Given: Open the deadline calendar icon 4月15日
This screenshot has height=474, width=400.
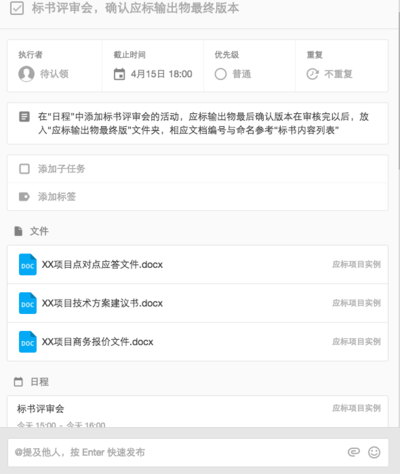Looking at the screenshot, I should point(119,74).
